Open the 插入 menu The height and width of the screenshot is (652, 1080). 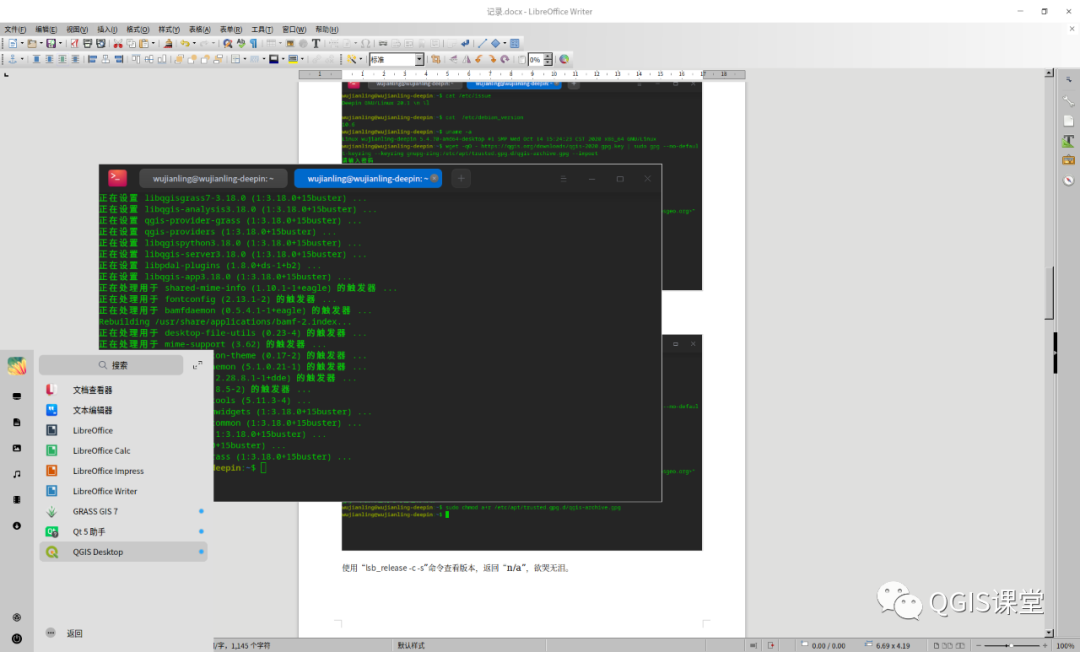(x=107, y=30)
